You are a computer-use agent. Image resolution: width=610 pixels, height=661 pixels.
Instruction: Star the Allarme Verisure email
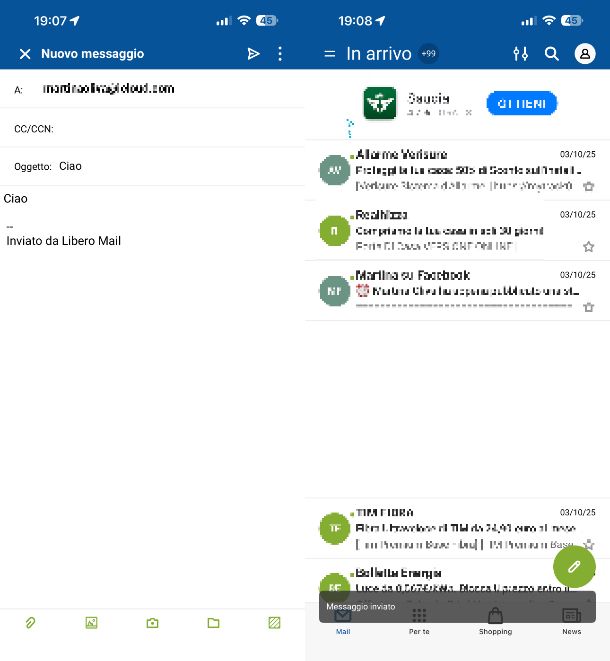[589, 186]
